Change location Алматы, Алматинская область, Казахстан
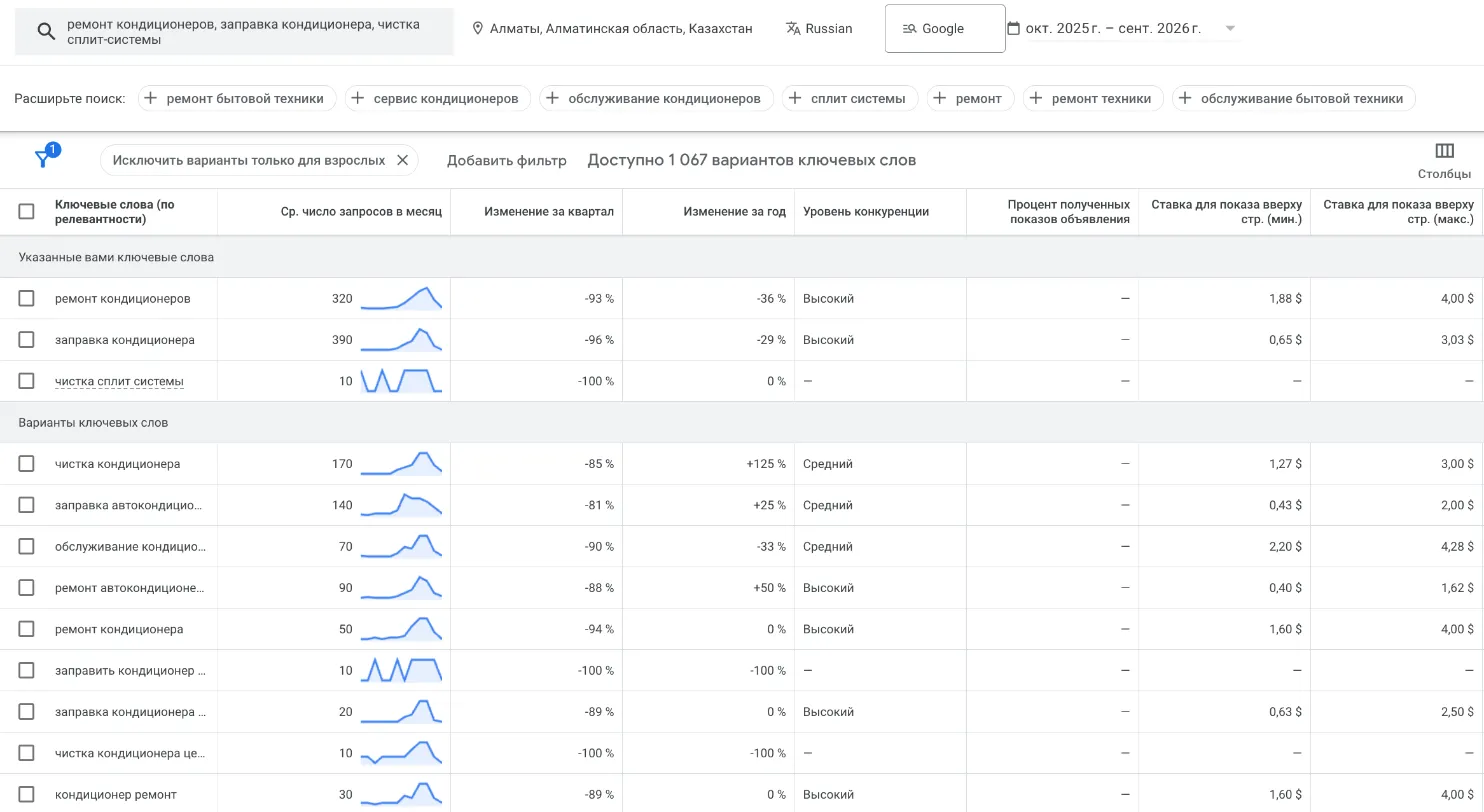 [612, 29]
